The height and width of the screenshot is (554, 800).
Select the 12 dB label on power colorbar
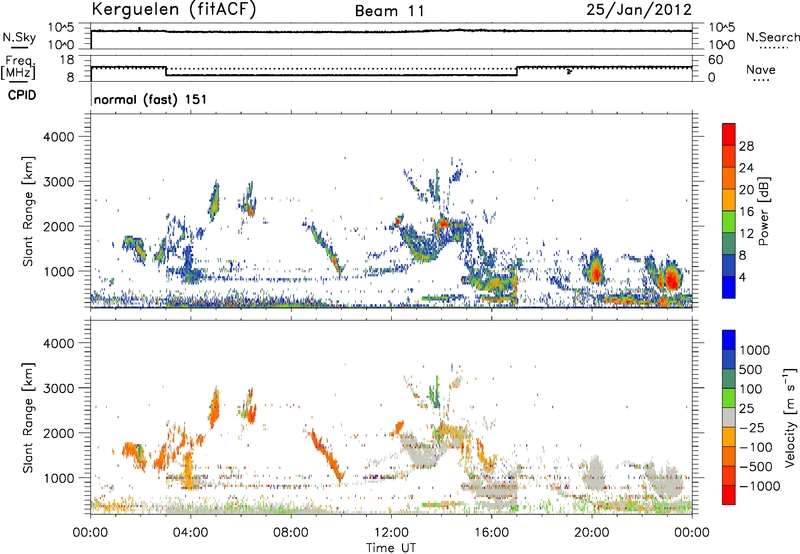746,233
